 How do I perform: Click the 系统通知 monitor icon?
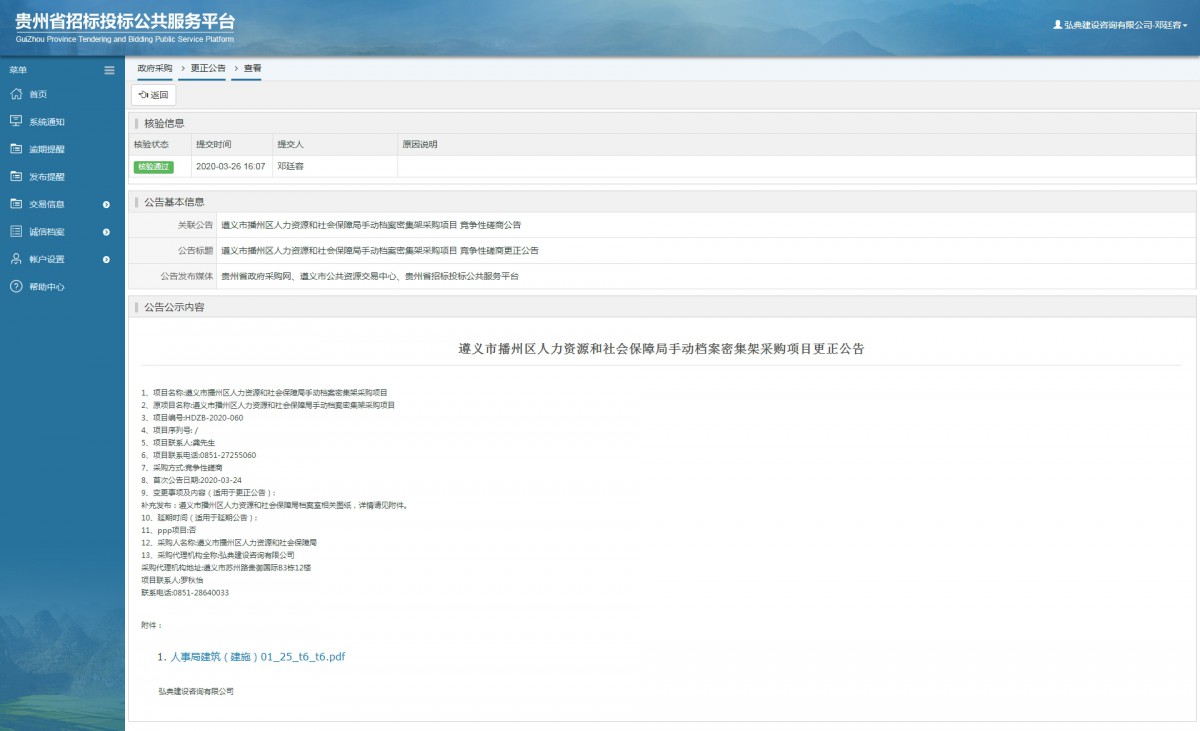point(16,121)
